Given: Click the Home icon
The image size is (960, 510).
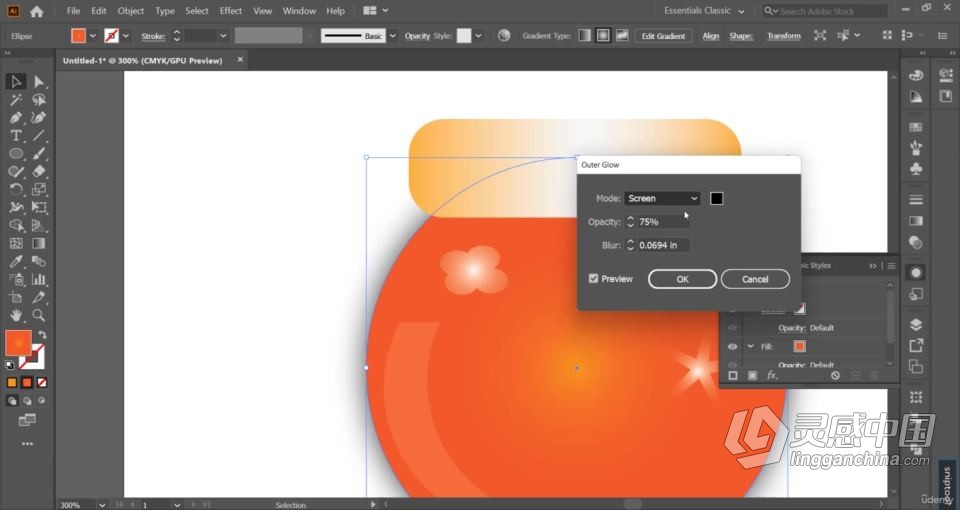Looking at the screenshot, I should click(x=37, y=11).
